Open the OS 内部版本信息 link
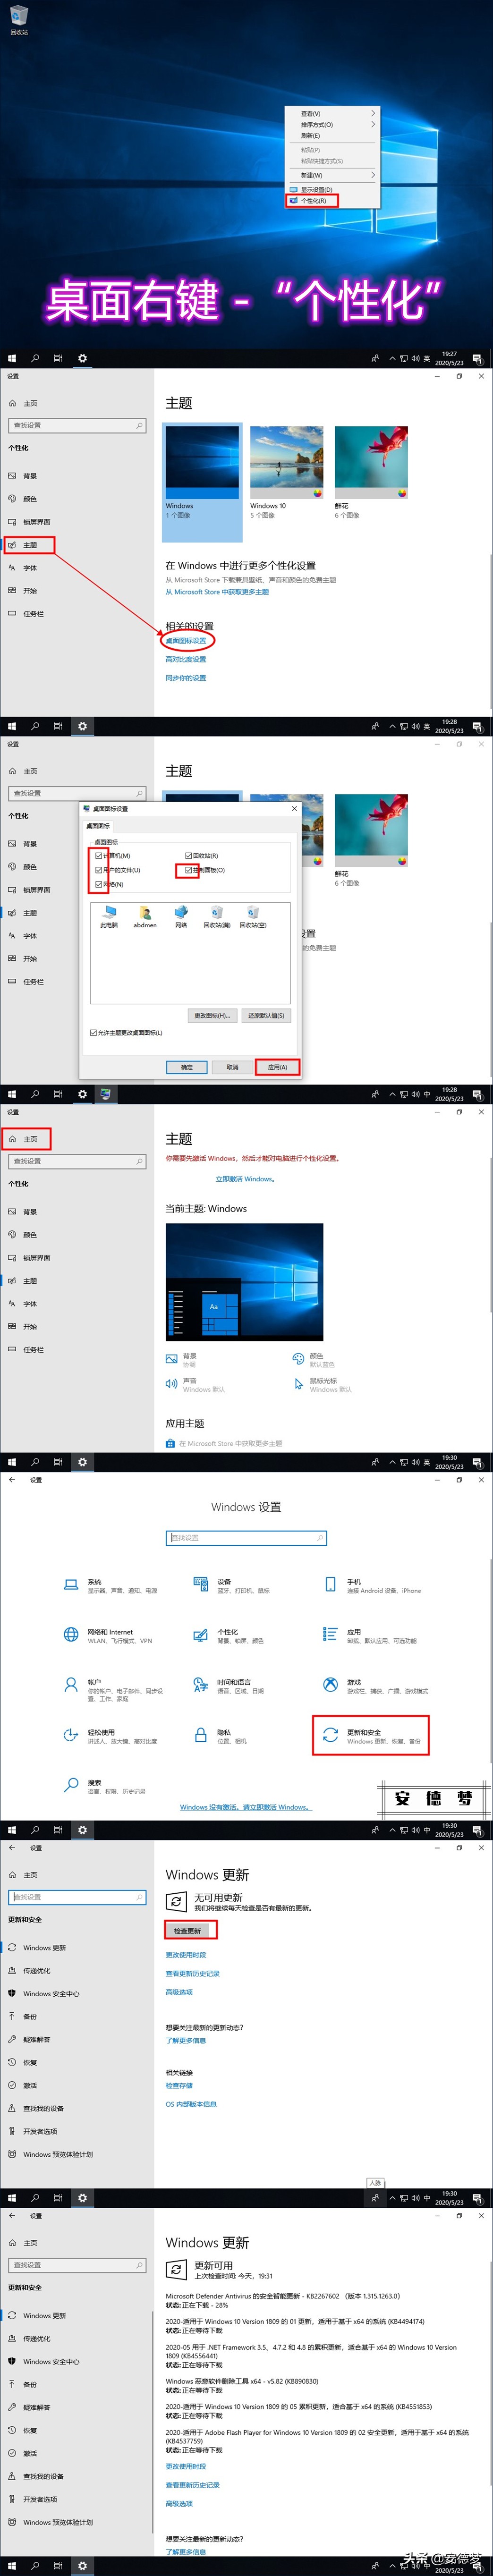 191,2104
